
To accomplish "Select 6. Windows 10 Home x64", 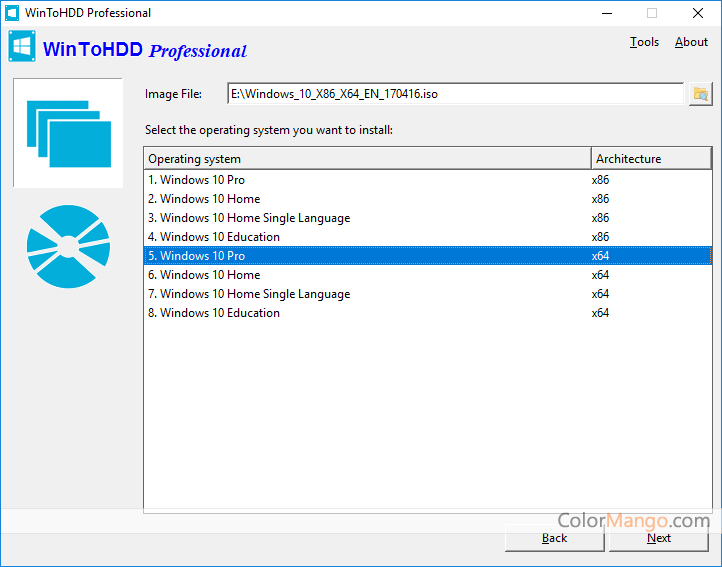I will (210, 275).
